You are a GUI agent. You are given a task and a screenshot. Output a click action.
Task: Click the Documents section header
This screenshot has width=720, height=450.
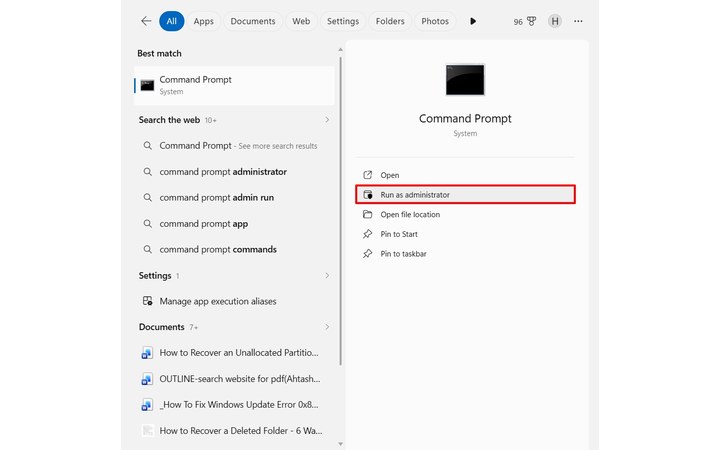[x=162, y=327]
